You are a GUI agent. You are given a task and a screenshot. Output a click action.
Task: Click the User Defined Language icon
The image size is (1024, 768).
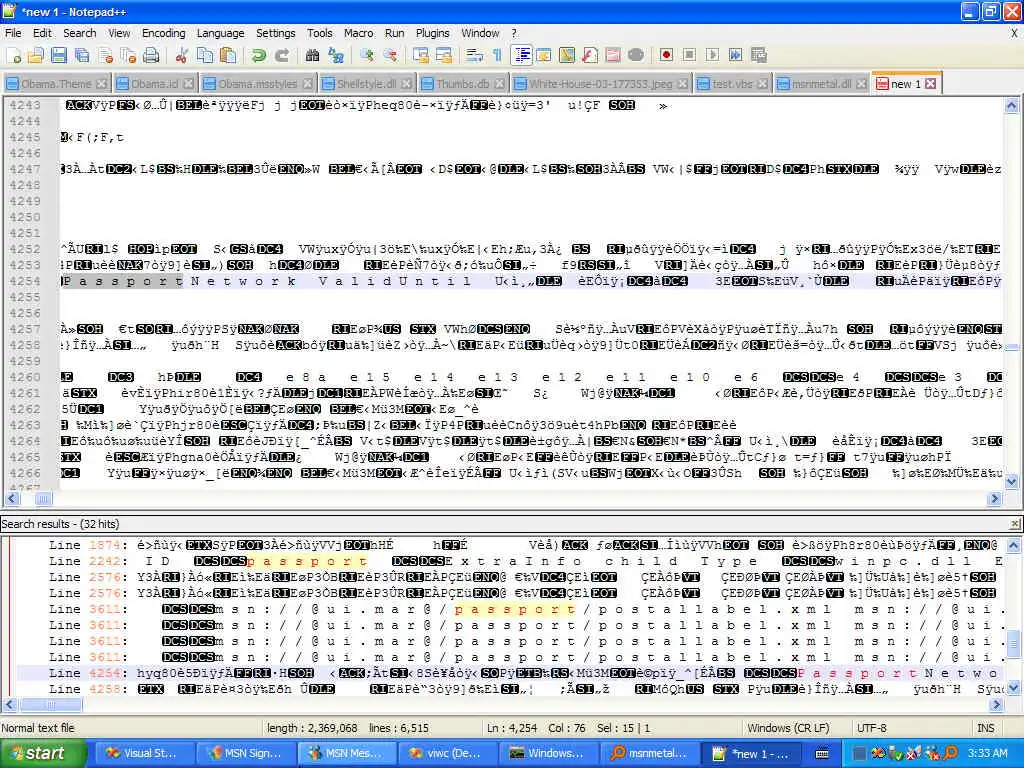click(543, 56)
